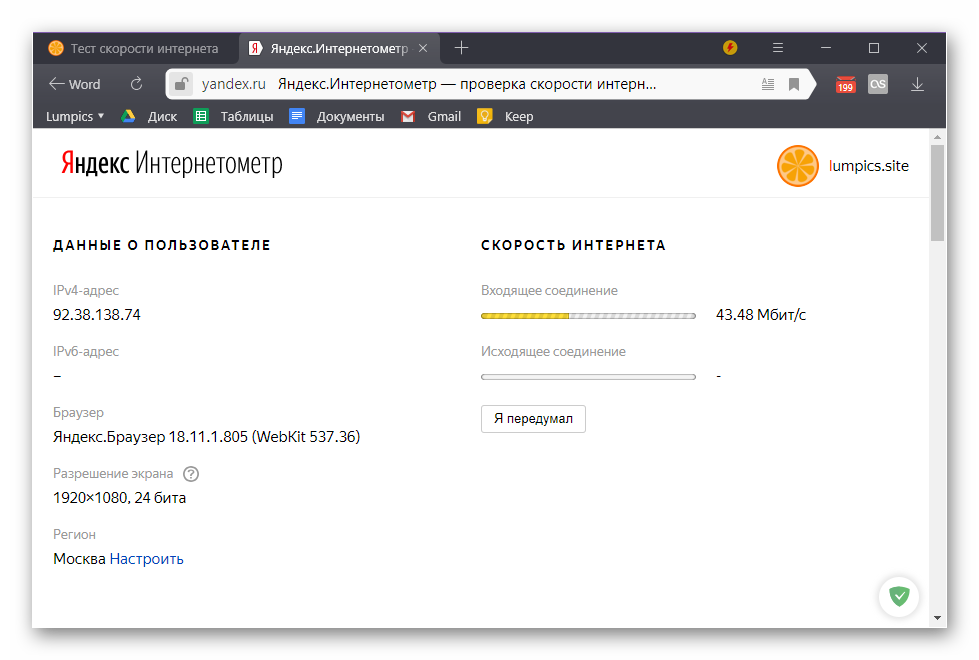Minimize the browser window
Viewport: 979px width, 660px height.
(x=826, y=48)
